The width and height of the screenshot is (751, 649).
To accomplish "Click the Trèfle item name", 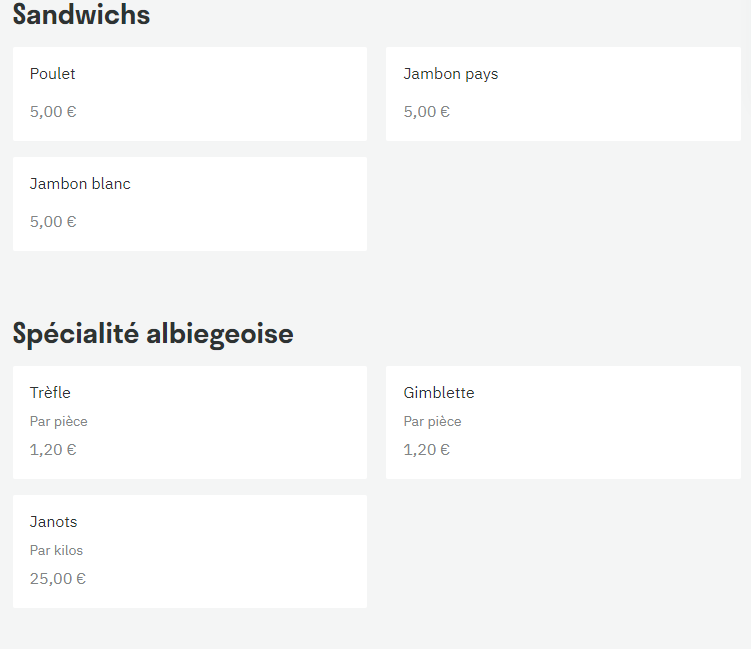I will tap(50, 393).
